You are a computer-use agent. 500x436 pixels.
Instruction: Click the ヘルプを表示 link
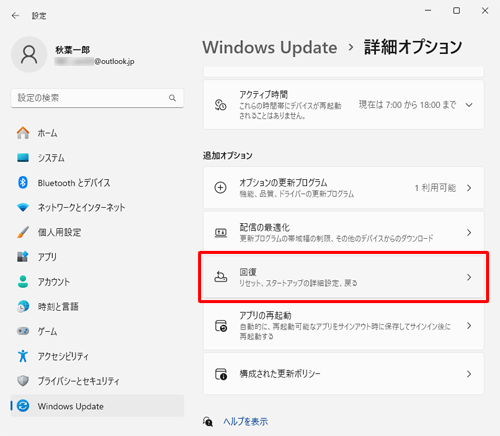click(x=246, y=421)
